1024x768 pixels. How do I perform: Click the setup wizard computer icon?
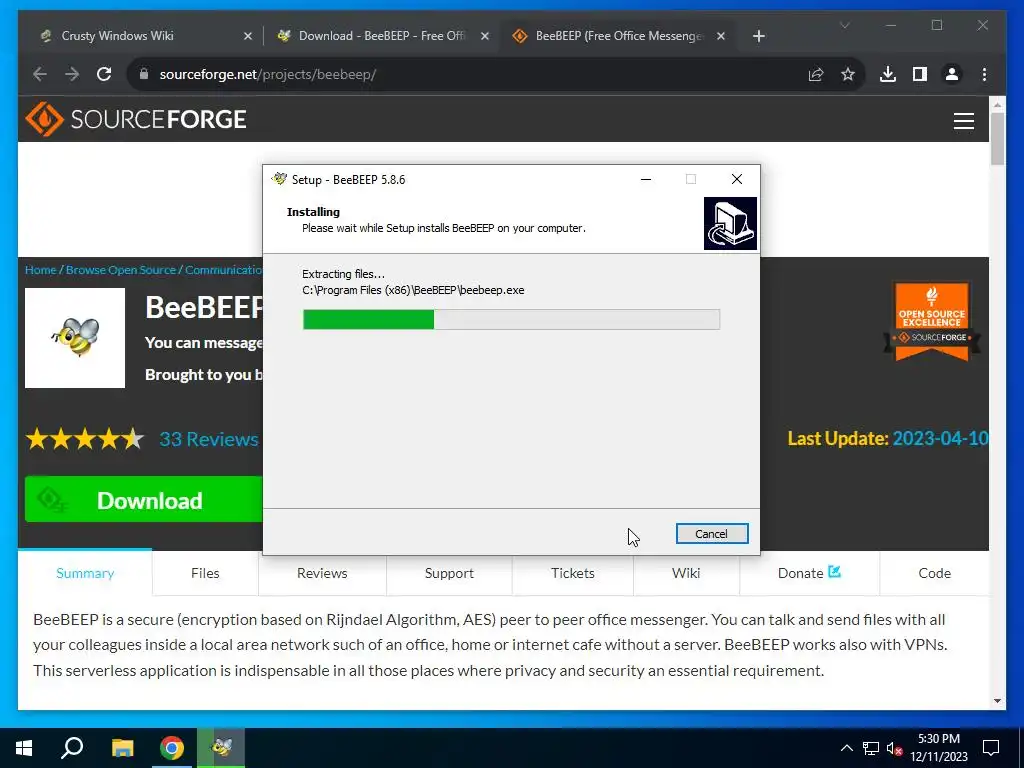pos(730,223)
